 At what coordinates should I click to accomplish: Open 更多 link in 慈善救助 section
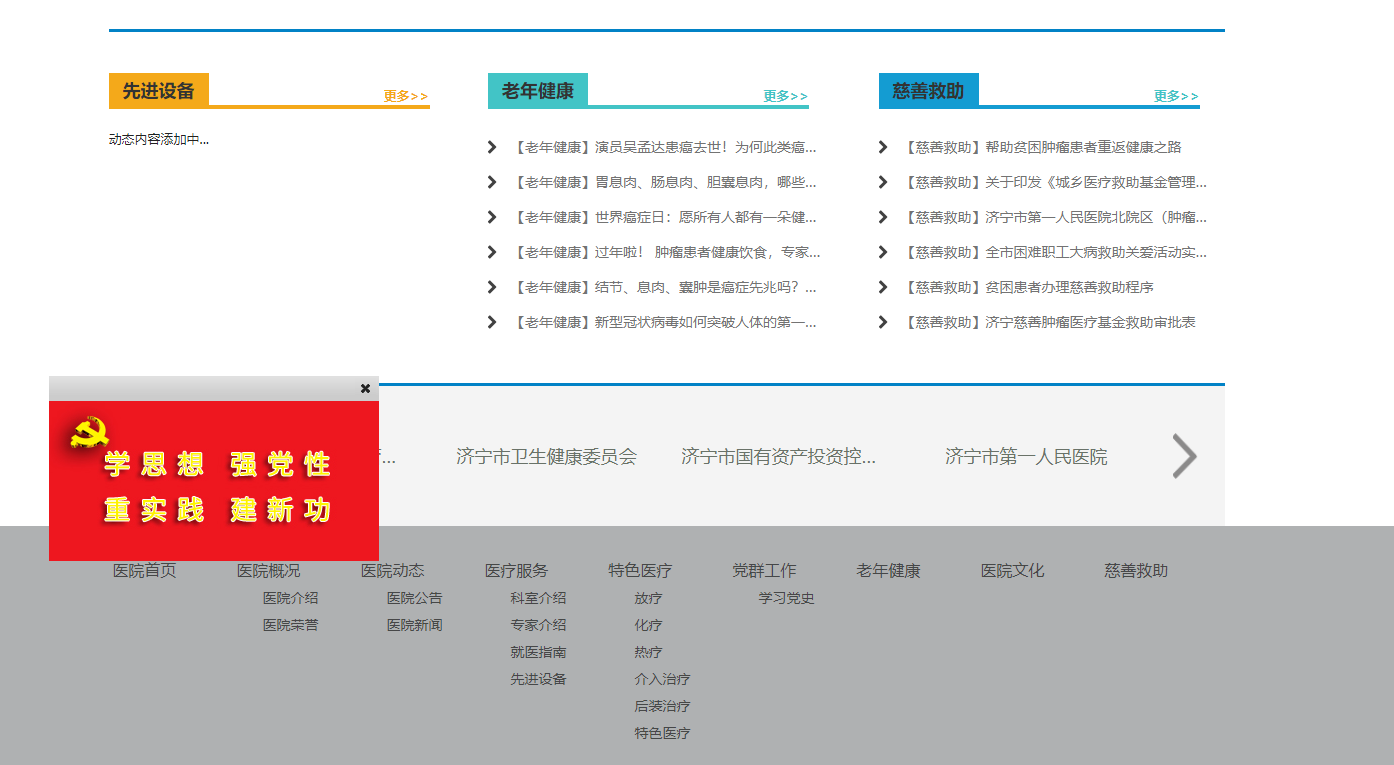[1176, 96]
